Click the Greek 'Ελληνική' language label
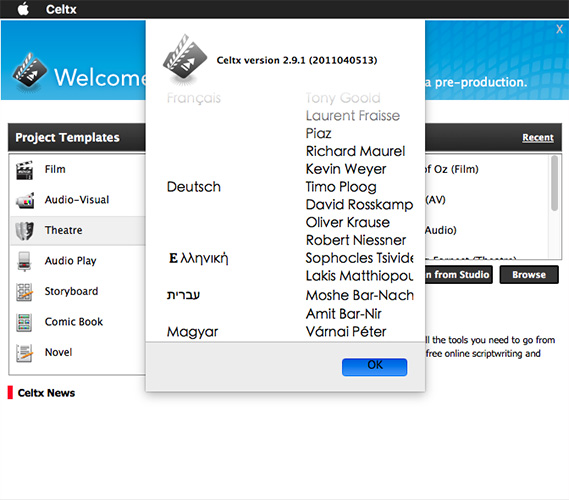Screen dimensions: 569x500 (199, 258)
